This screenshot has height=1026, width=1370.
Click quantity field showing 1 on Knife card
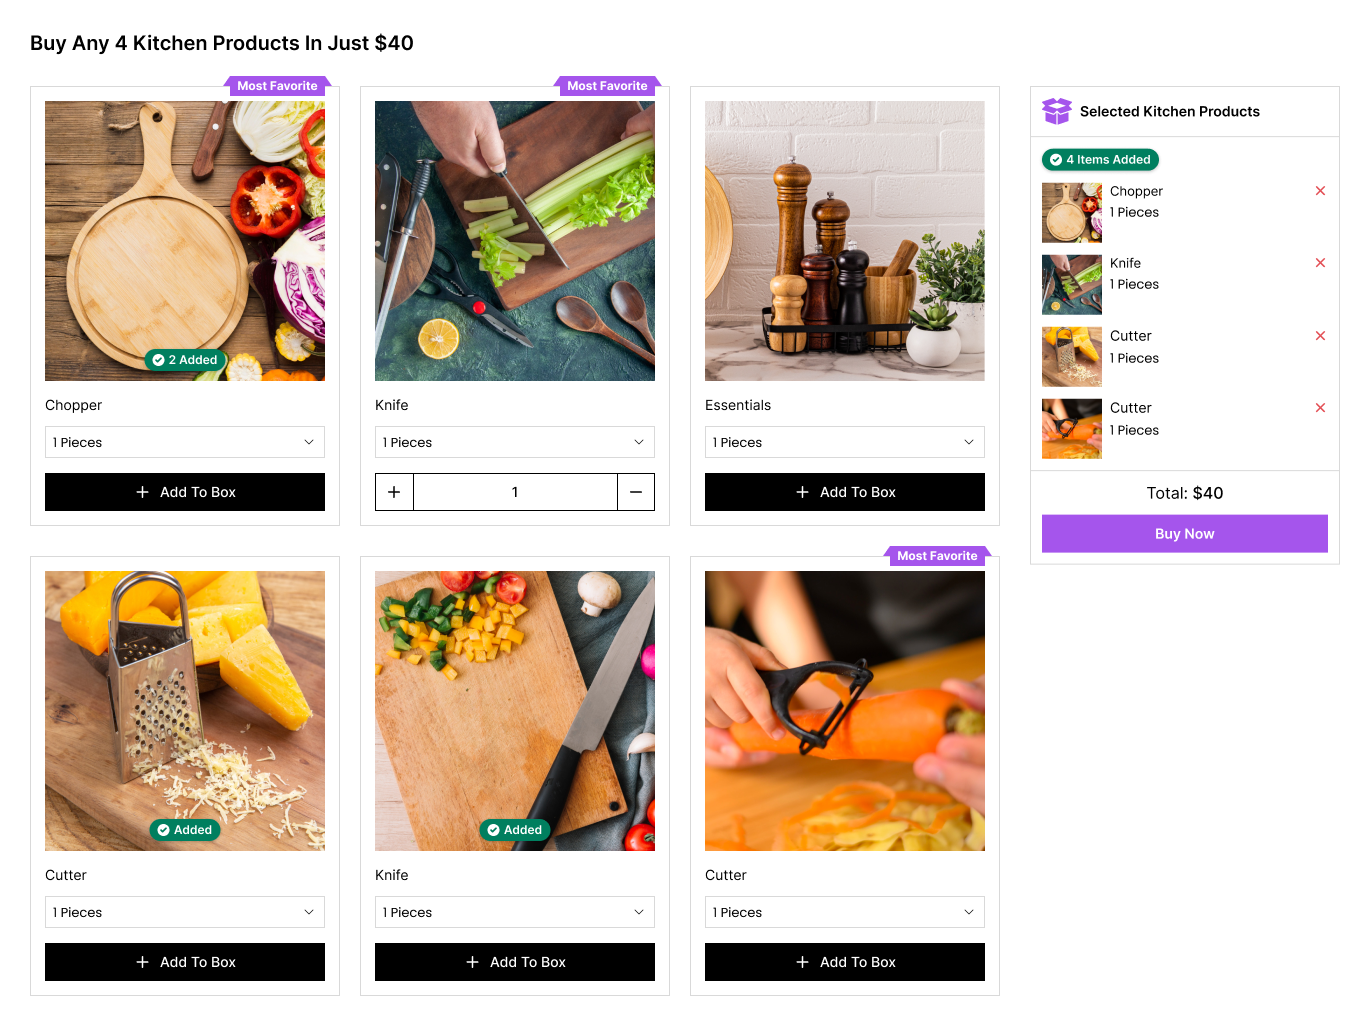point(515,492)
